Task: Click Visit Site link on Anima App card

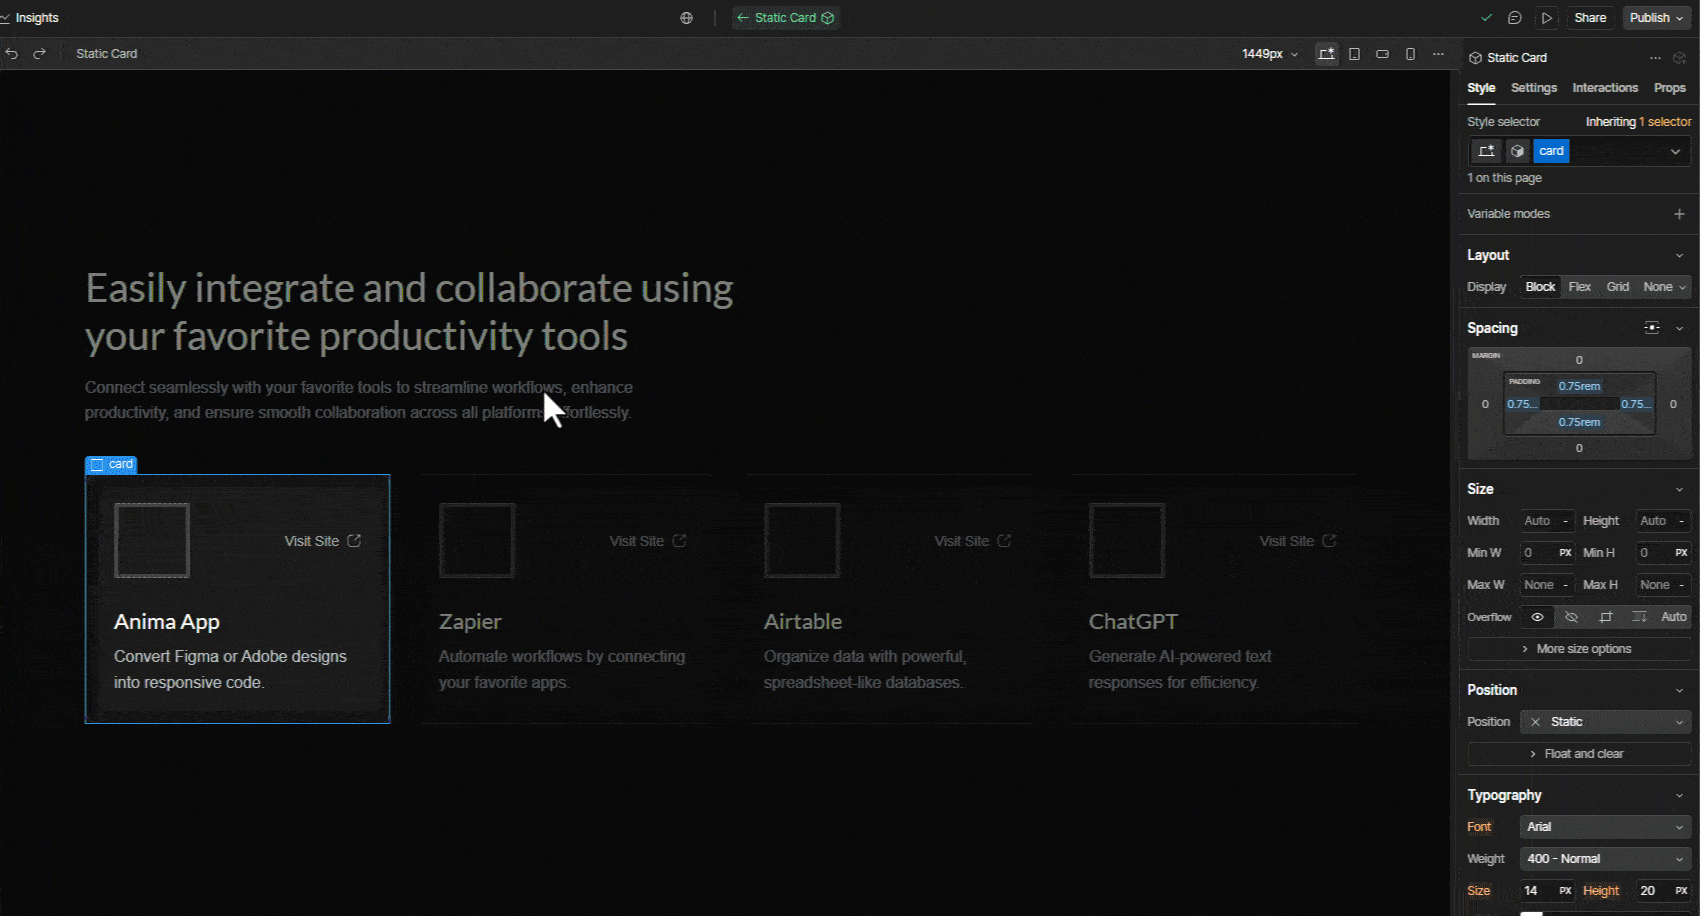Action: (322, 541)
